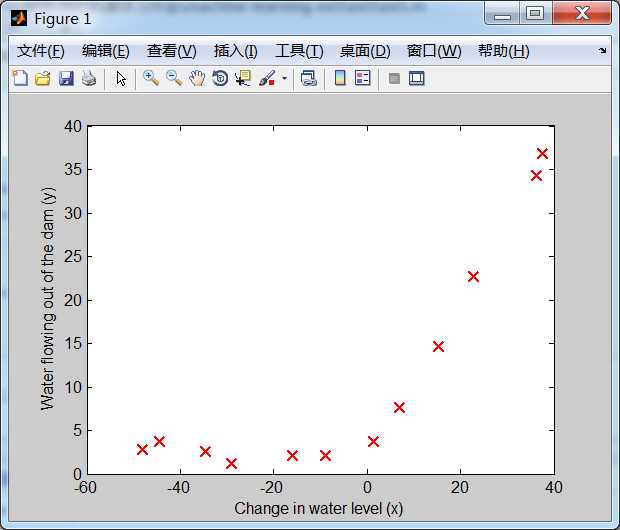This screenshot has width=620, height=530.
Task: Click the lowest red data marker near x=-29
Action: click(x=231, y=463)
